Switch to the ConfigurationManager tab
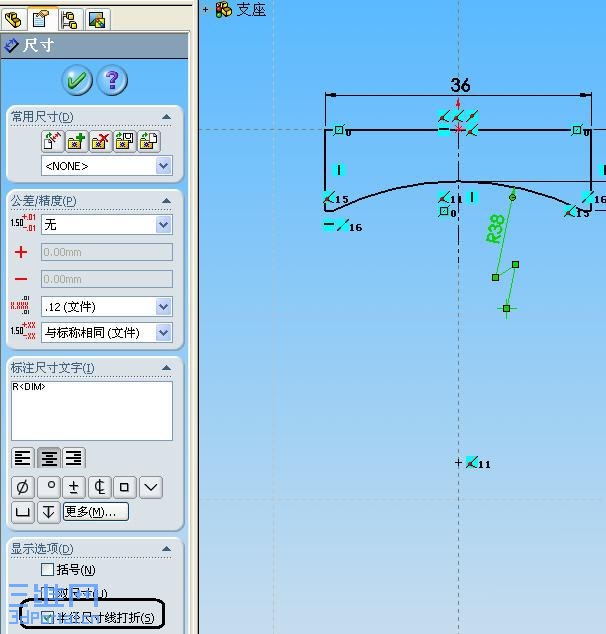The image size is (606, 634). pos(70,19)
